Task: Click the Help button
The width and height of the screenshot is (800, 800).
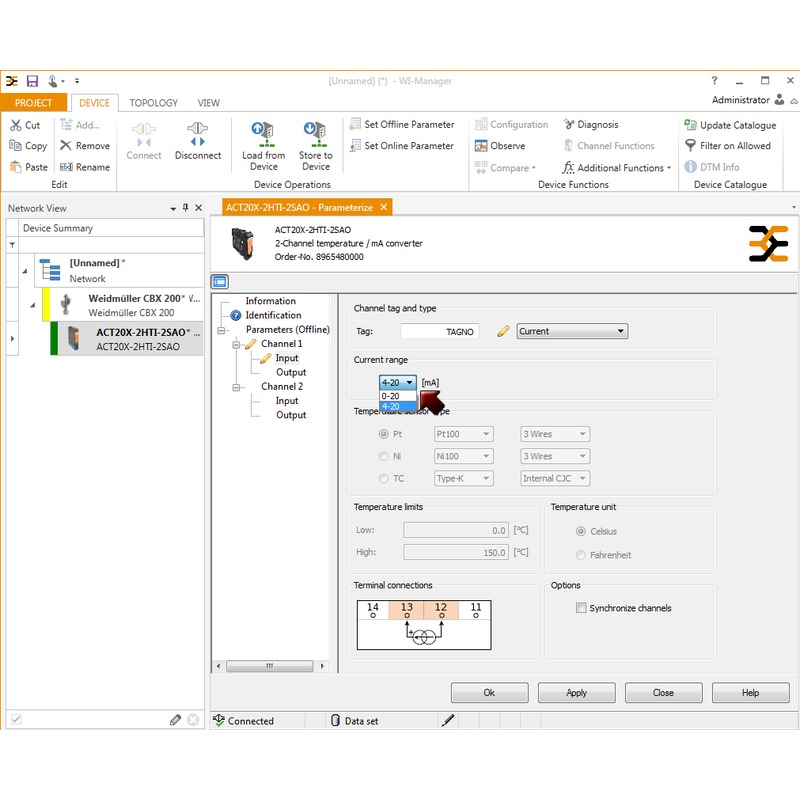Action: point(751,692)
